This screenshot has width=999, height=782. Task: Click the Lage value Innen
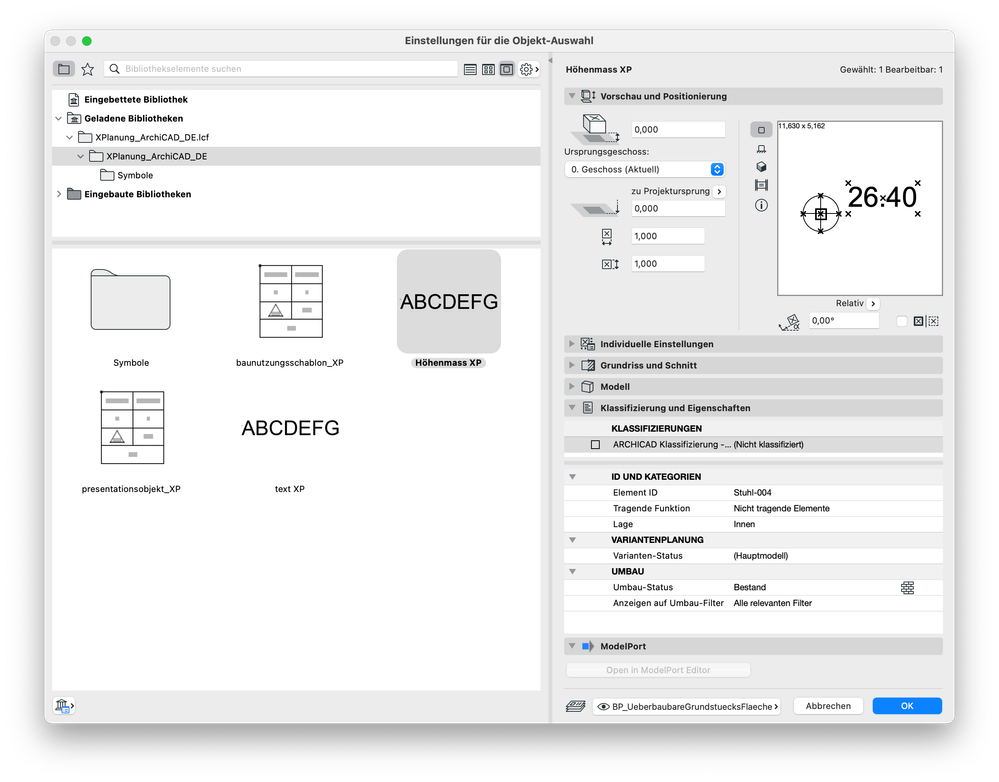pyautogui.click(x=744, y=525)
